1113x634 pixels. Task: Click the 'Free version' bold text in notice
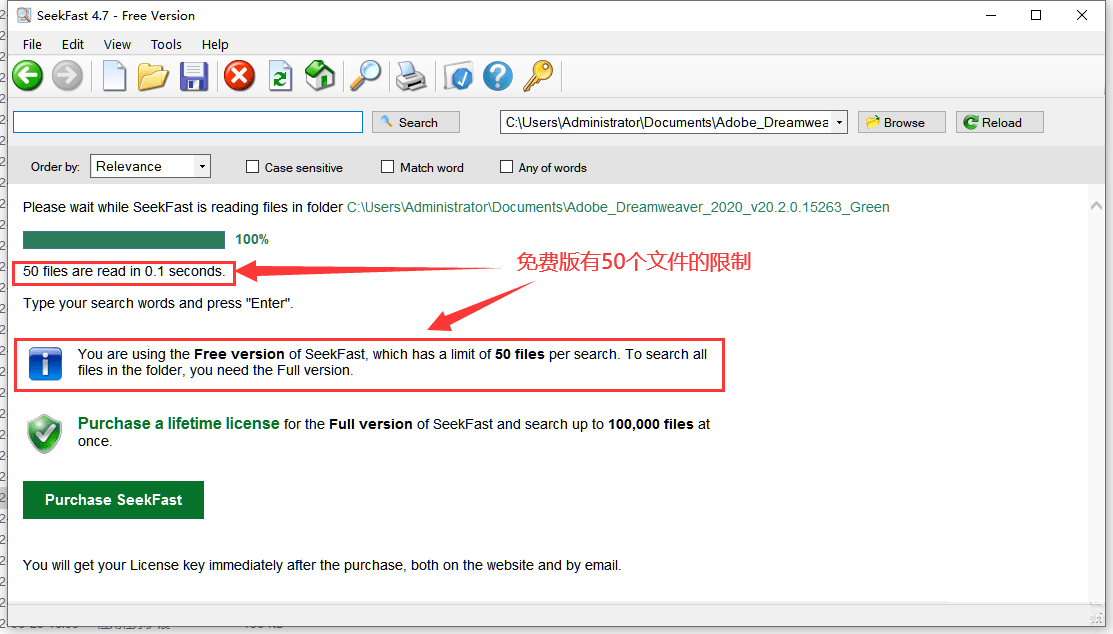pyautogui.click(x=239, y=354)
